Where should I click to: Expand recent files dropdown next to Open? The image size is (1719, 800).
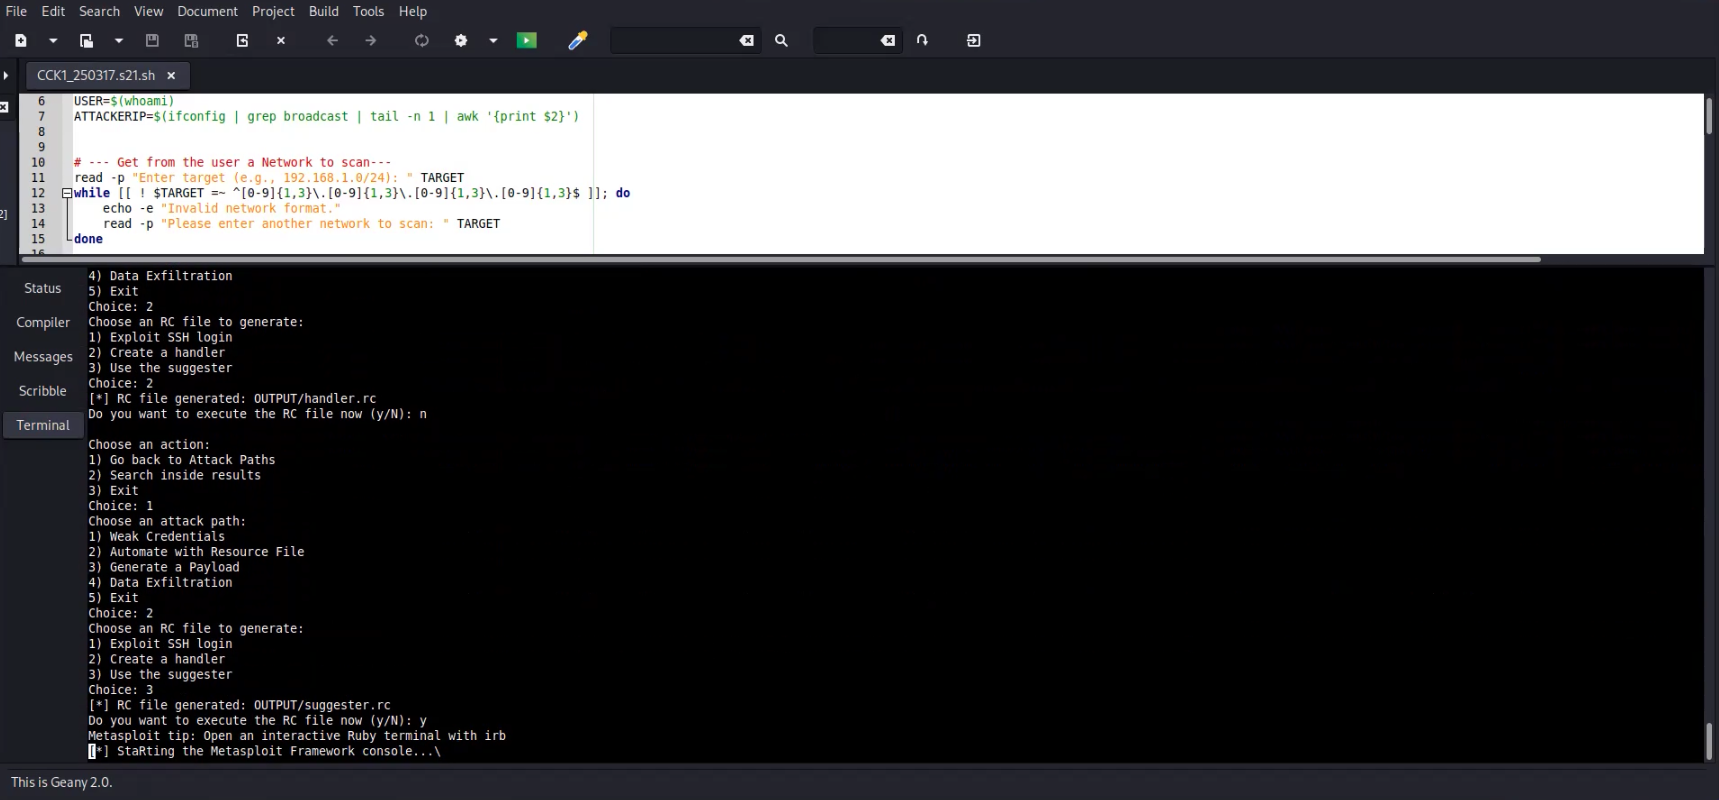pyautogui.click(x=119, y=41)
